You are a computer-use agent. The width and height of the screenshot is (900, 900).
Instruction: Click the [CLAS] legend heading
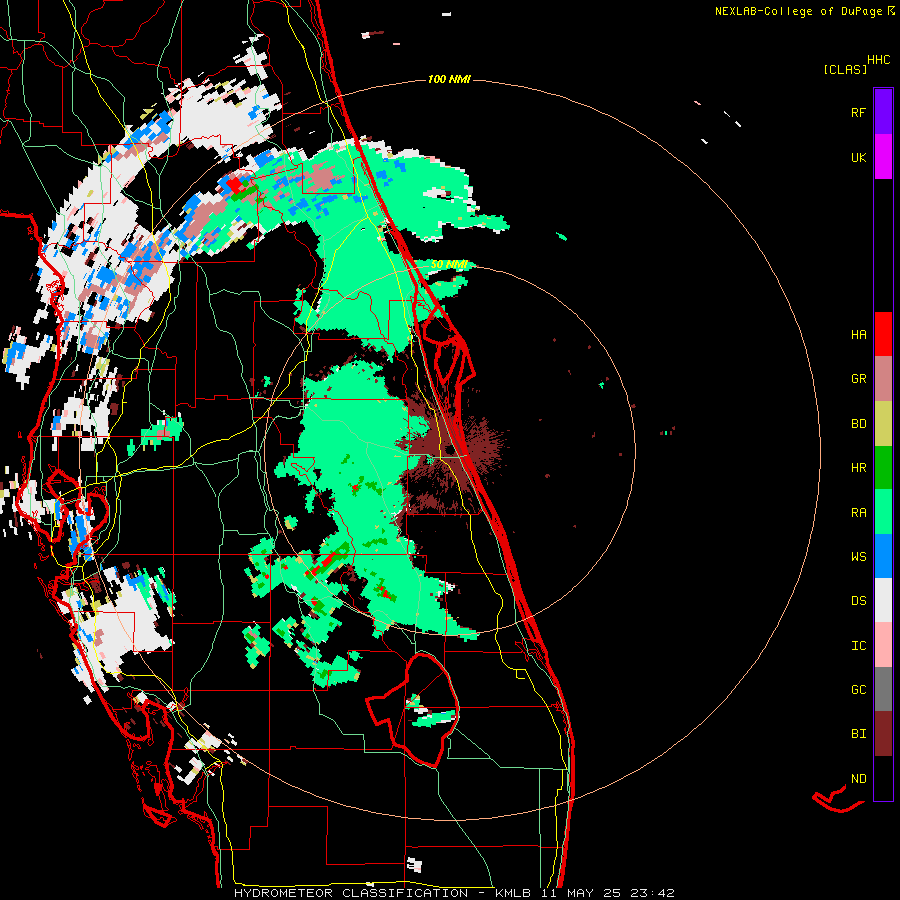pyautogui.click(x=845, y=69)
